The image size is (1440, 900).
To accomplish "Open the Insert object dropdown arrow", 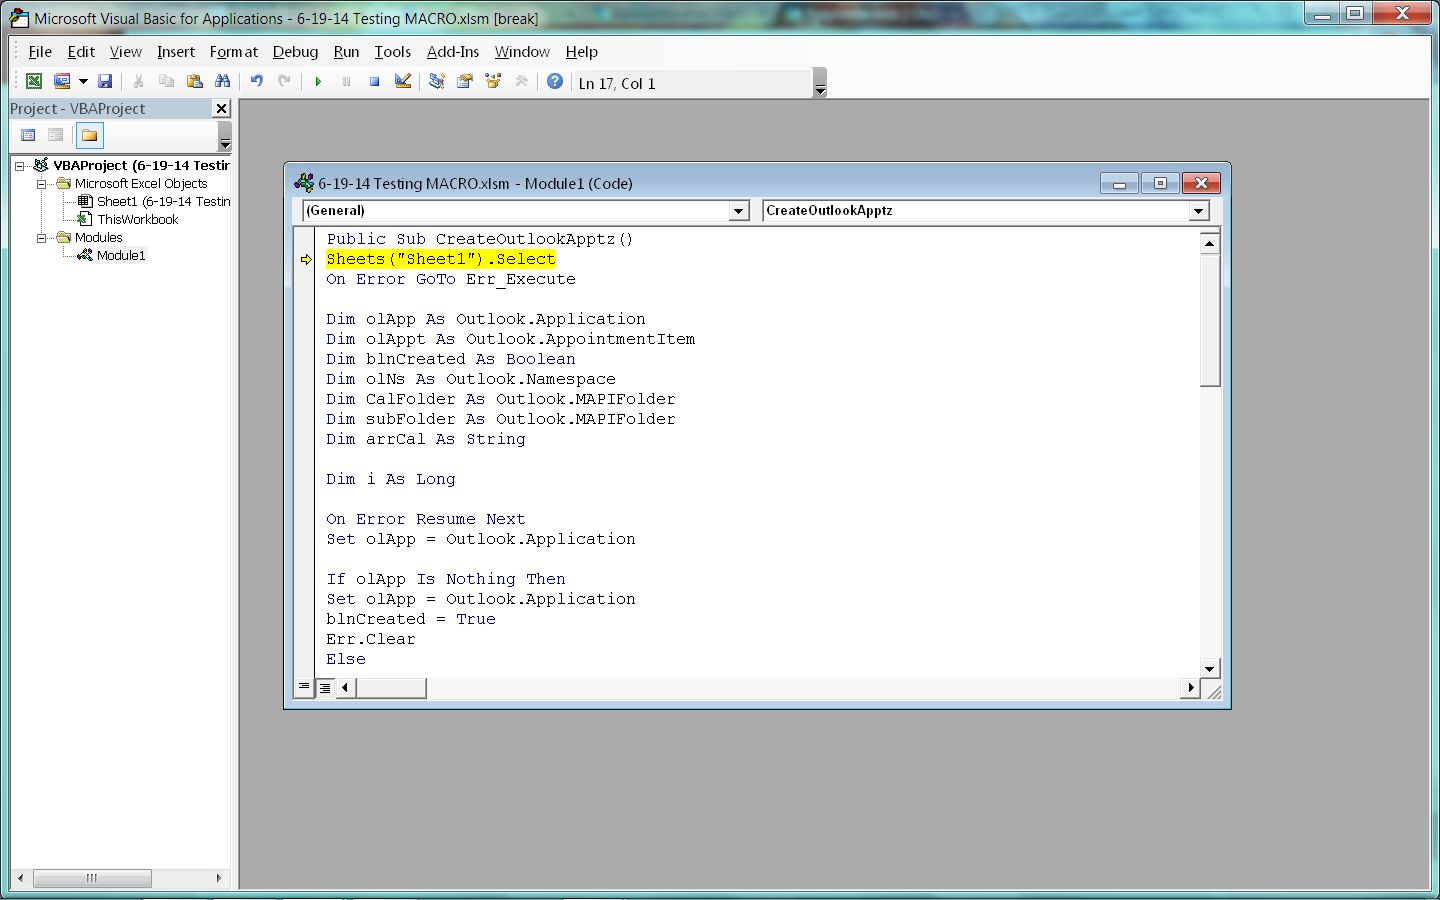I will pos(83,82).
